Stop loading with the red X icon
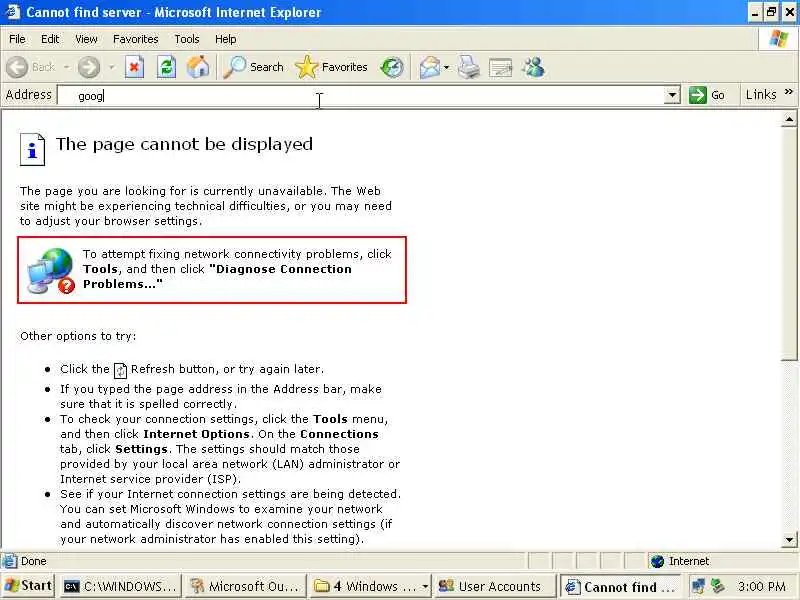This screenshot has width=800, height=600. click(135, 67)
